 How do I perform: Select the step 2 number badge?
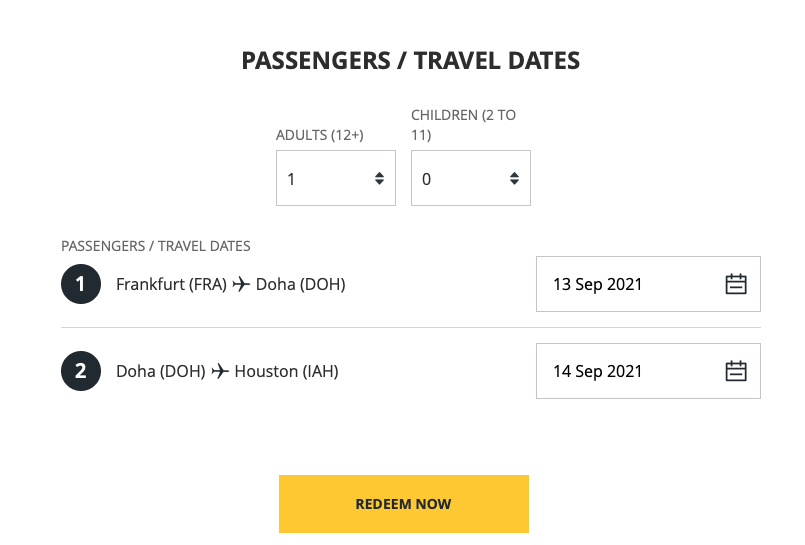81,371
